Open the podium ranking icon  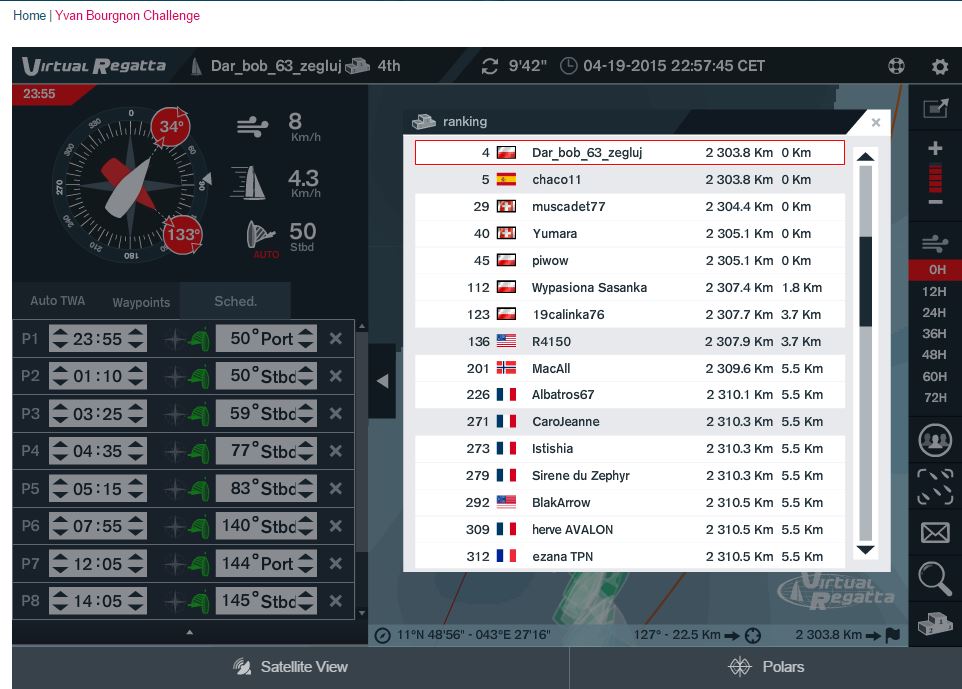[935, 624]
